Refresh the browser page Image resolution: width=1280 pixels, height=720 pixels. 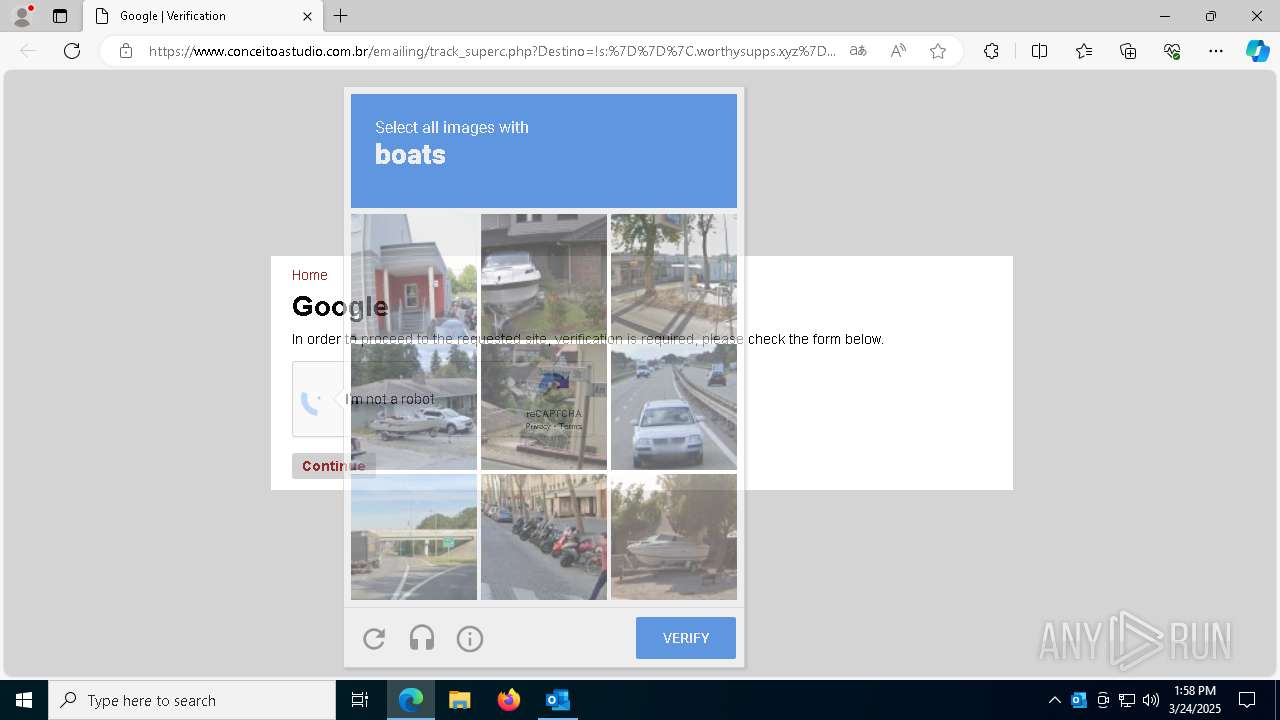[72, 51]
